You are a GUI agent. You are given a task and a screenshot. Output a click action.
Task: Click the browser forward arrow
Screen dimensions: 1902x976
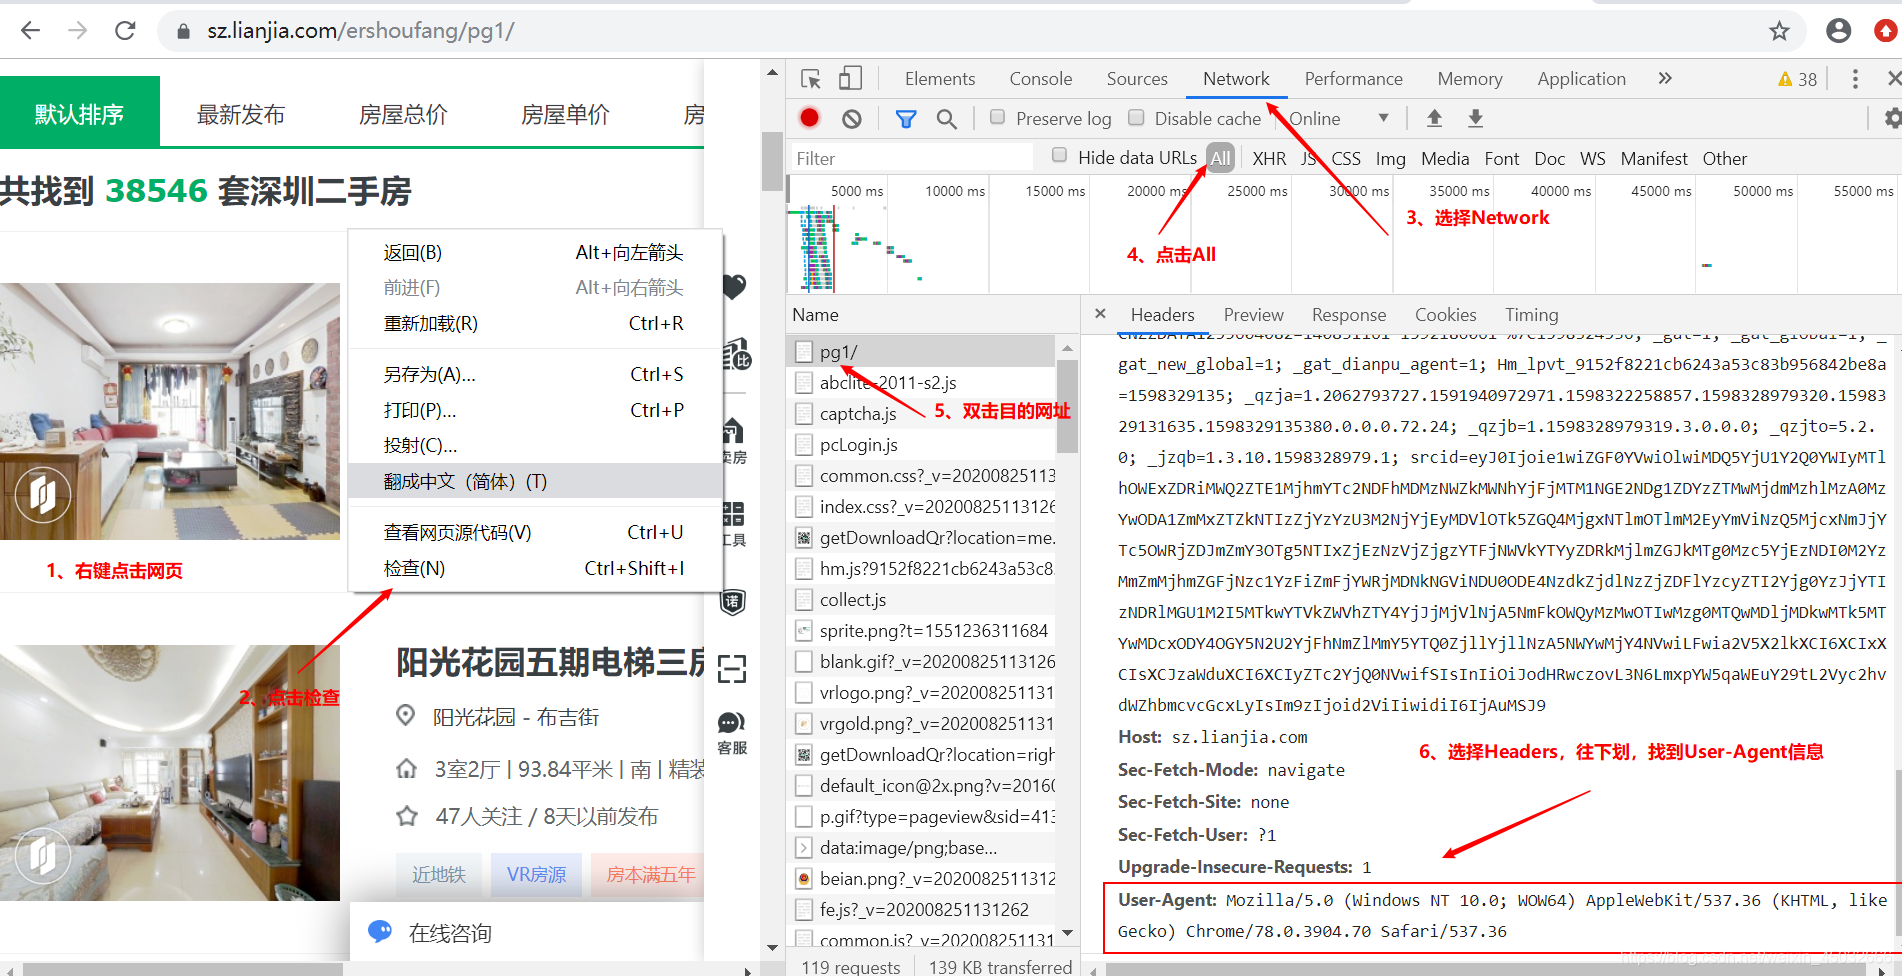click(x=77, y=30)
